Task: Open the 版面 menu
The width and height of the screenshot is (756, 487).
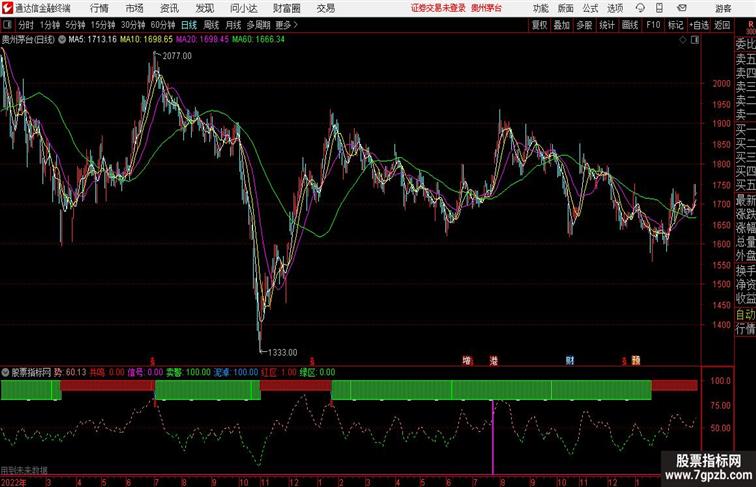Action: [566, 8]
